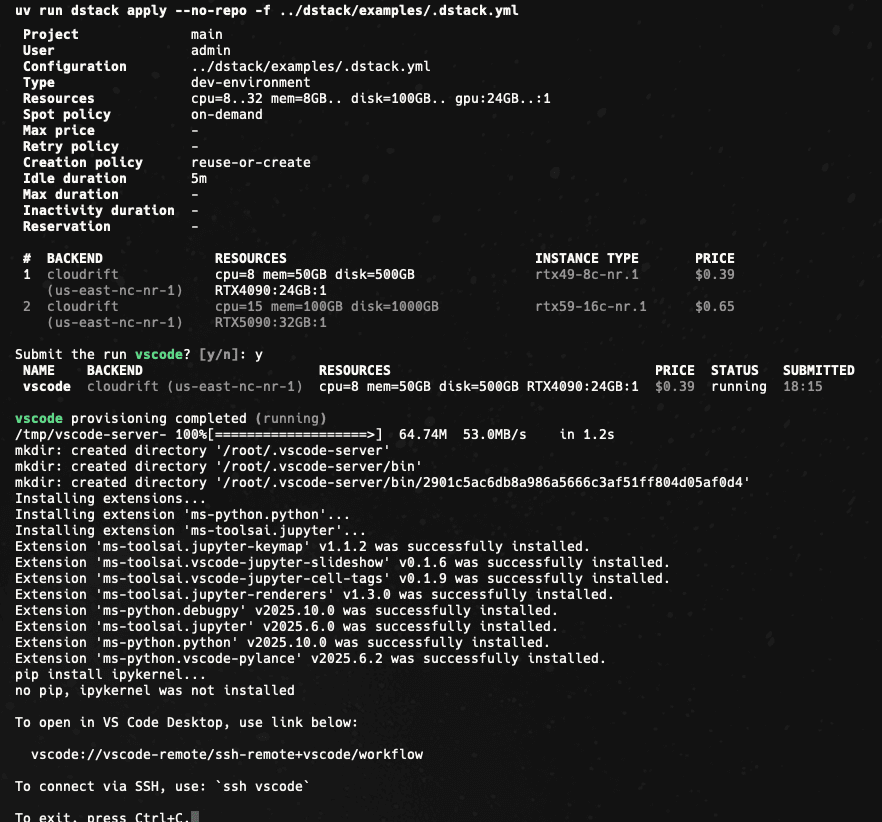This screenshot has height=822, width=882.
Task: Click the 'pip install ipykernel...' line
Action: click(x=111, y=675)
